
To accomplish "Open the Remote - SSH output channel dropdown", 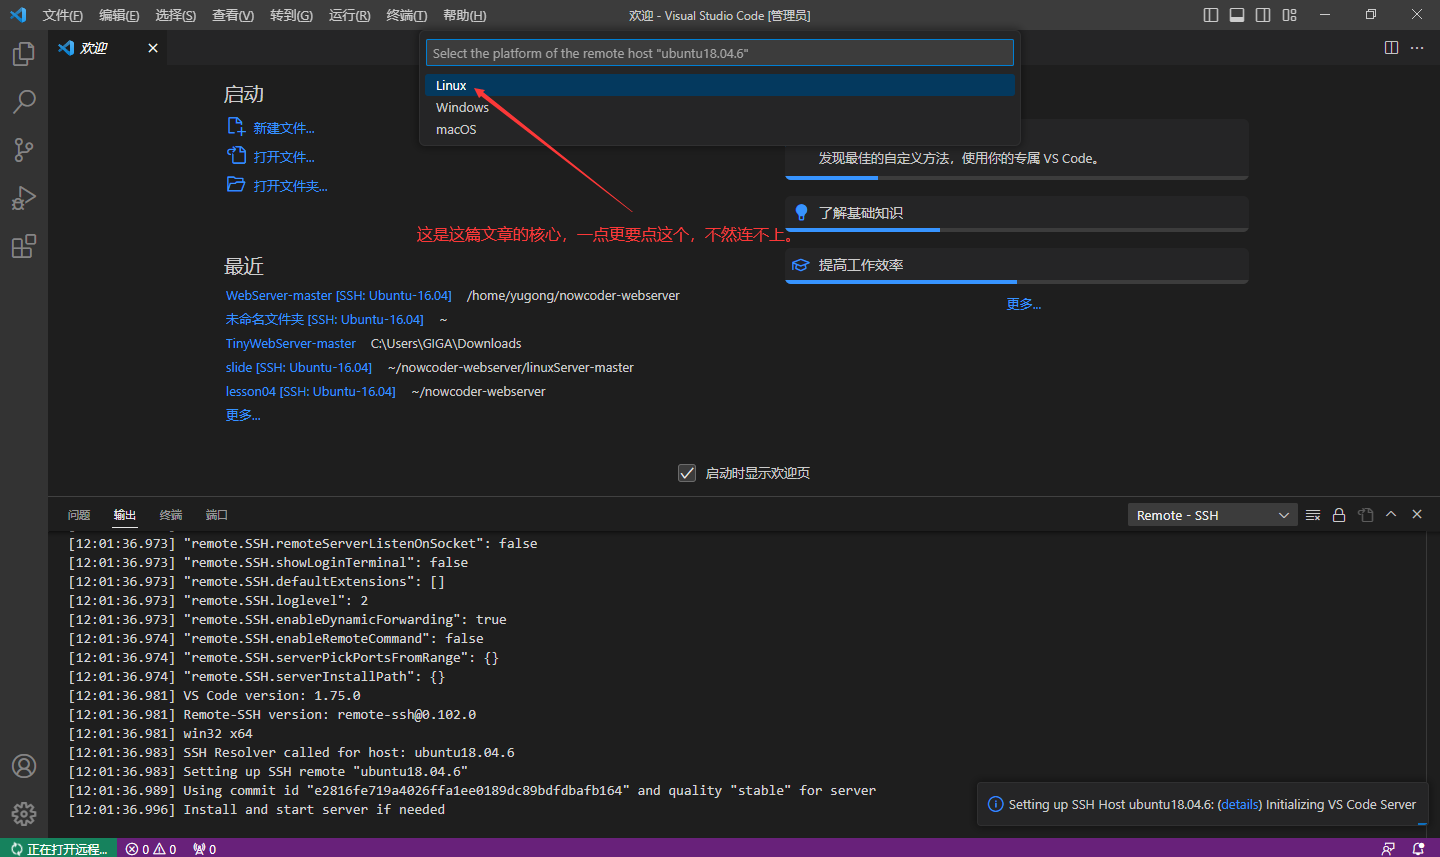I will pyautogui.click(x=1212, y=515).
